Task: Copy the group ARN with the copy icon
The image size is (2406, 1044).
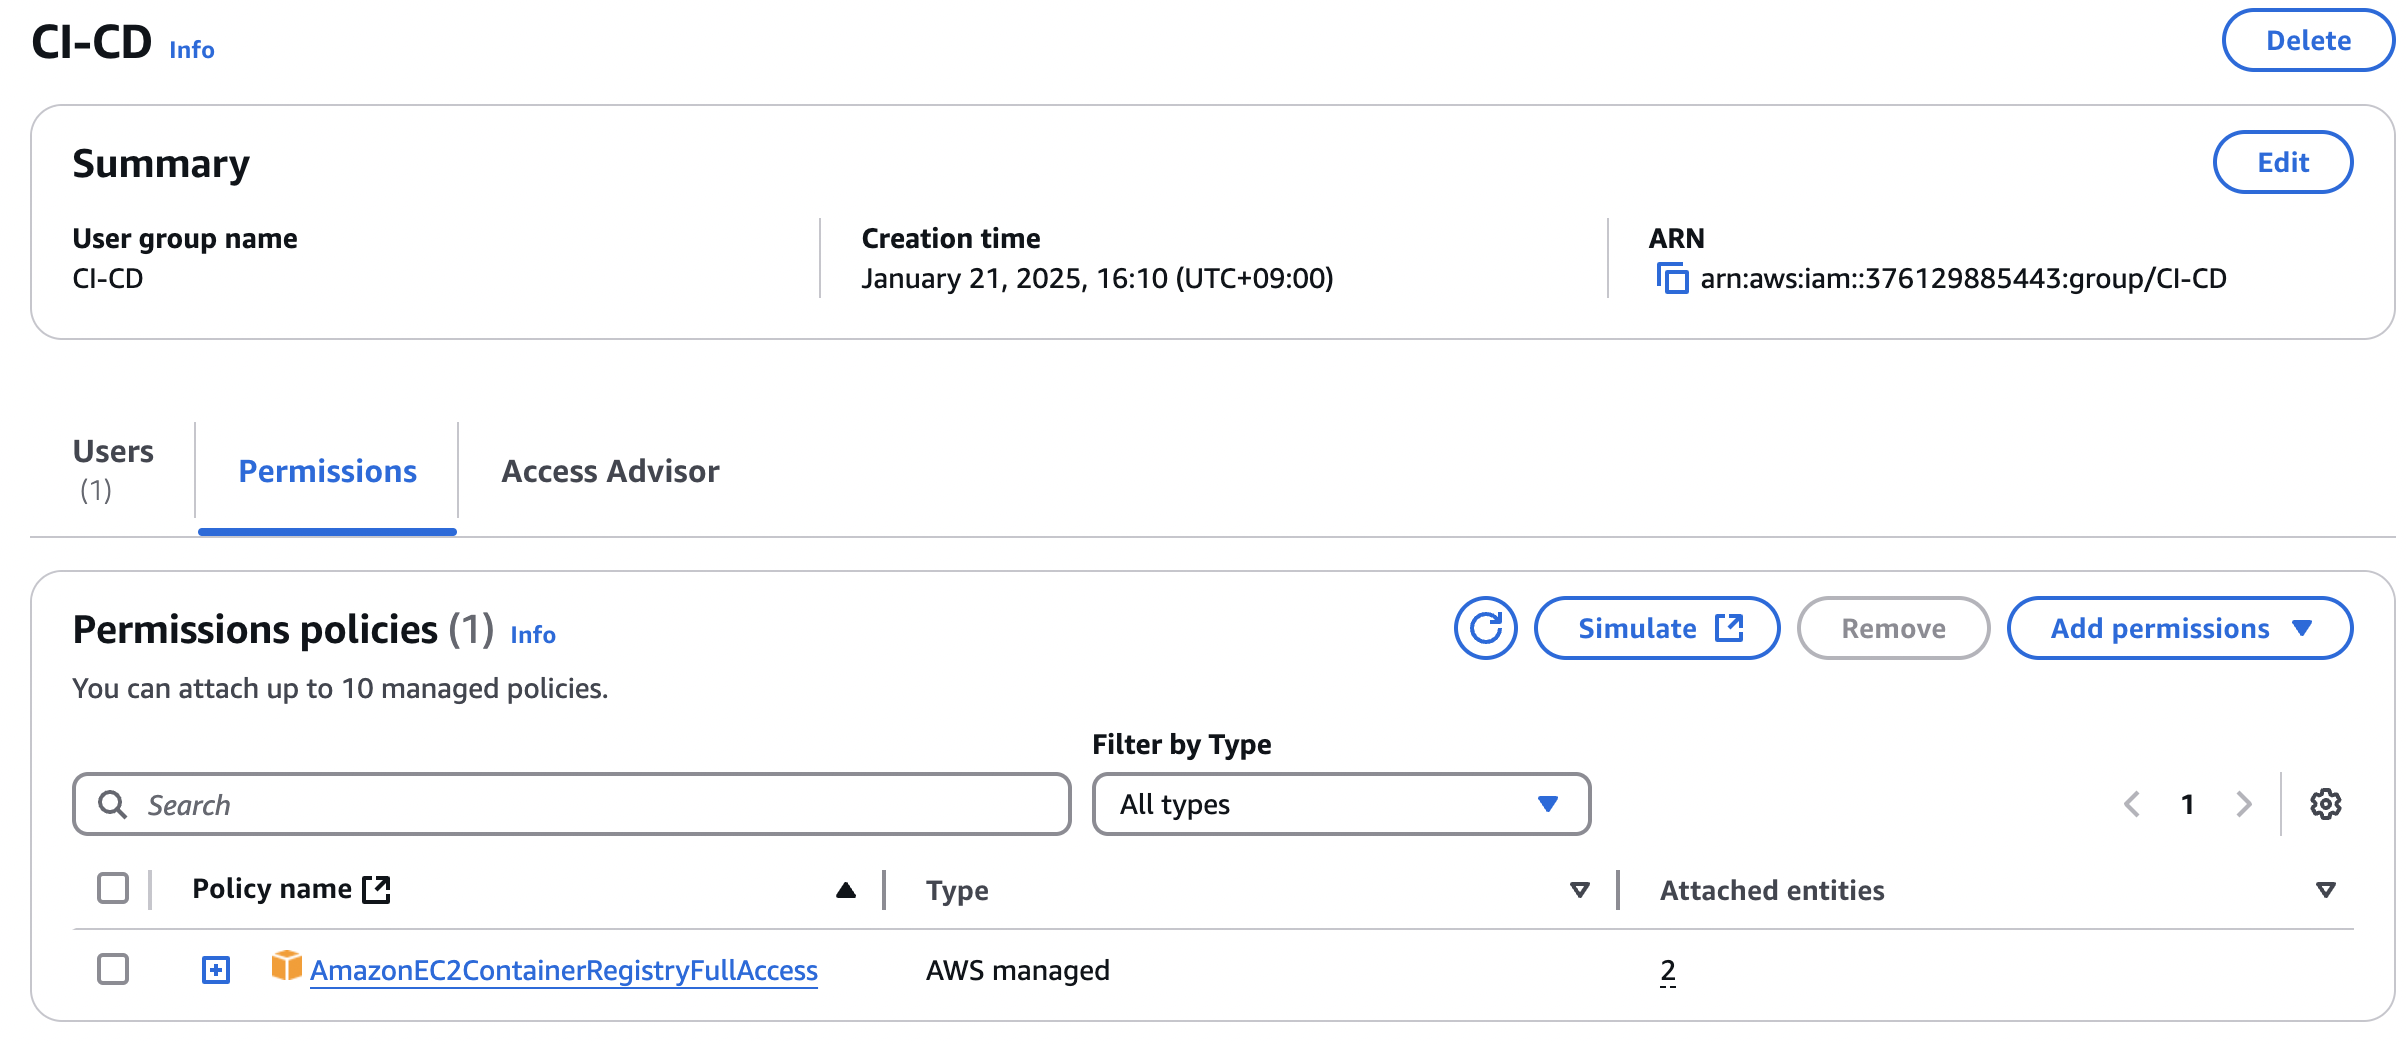Action: [x=1672, y=278]
